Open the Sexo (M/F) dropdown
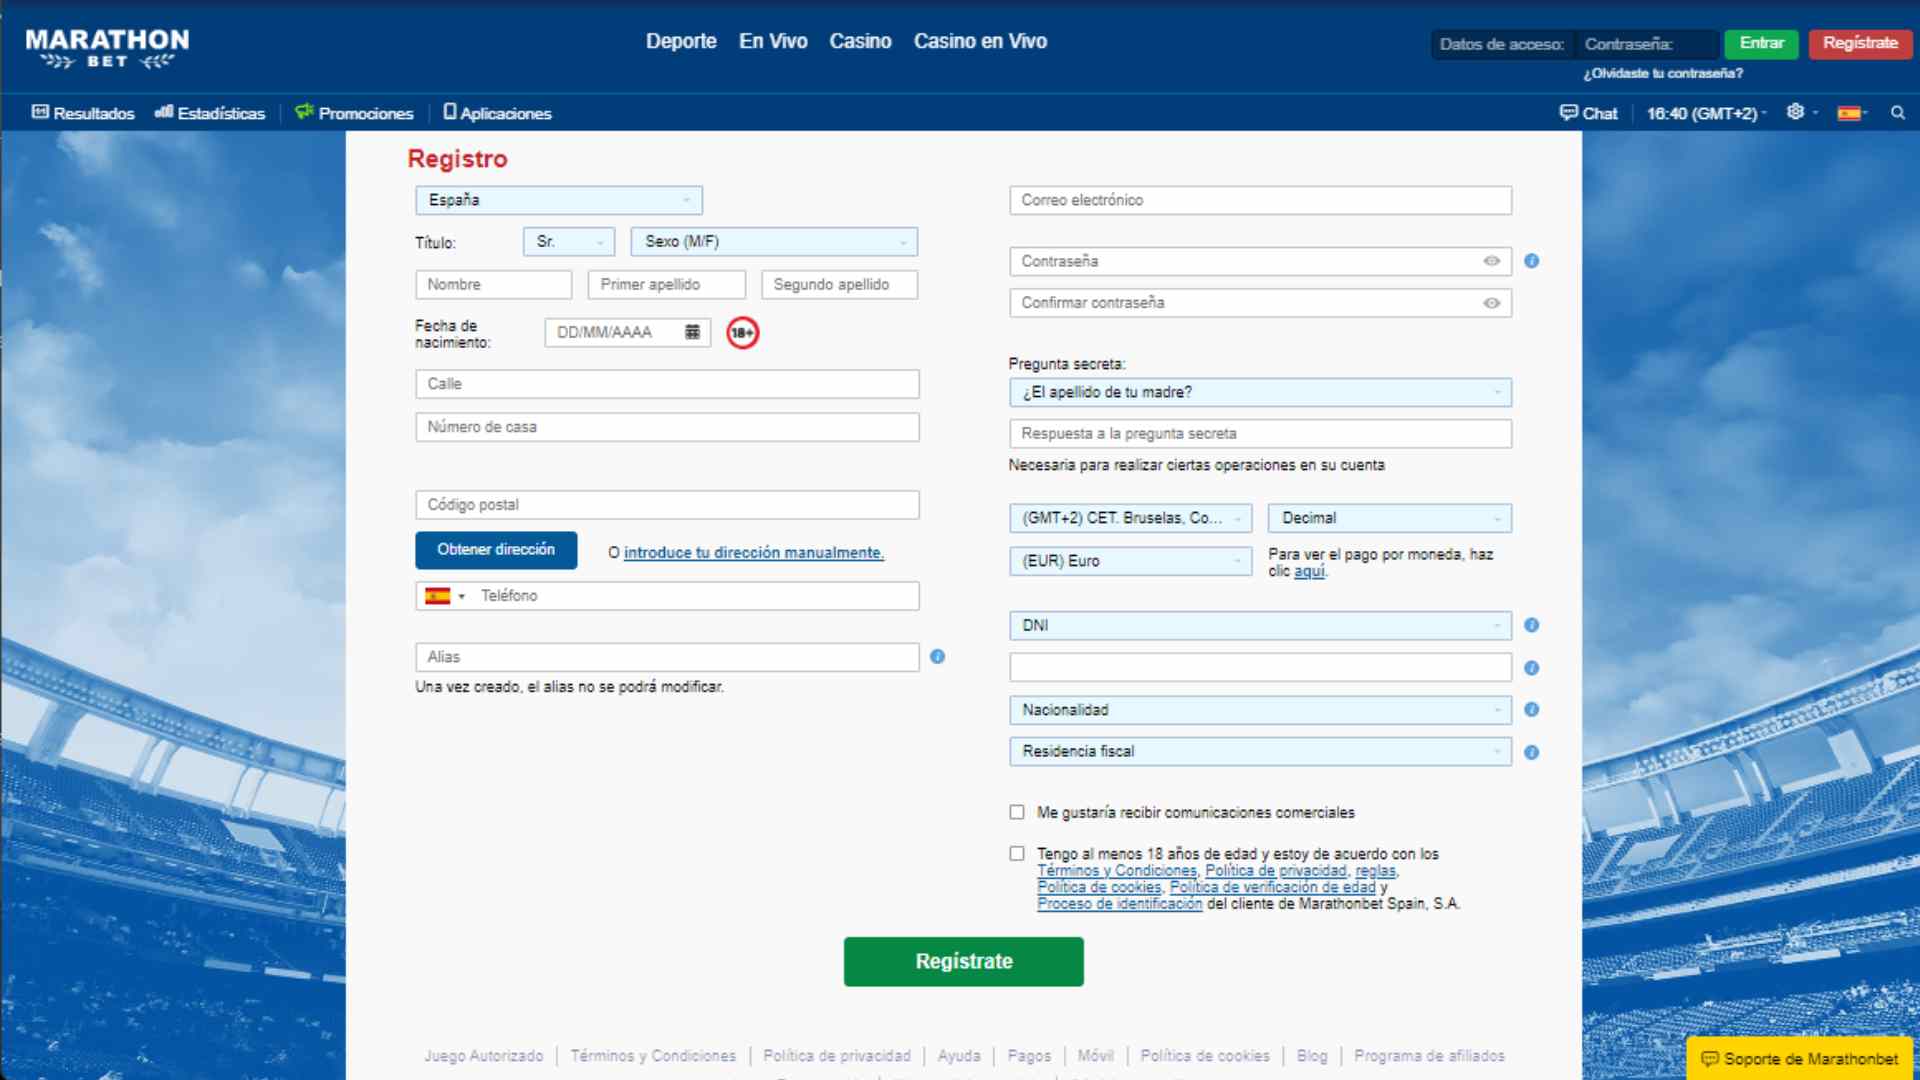 pyautogui.click(x=774, y=242)
